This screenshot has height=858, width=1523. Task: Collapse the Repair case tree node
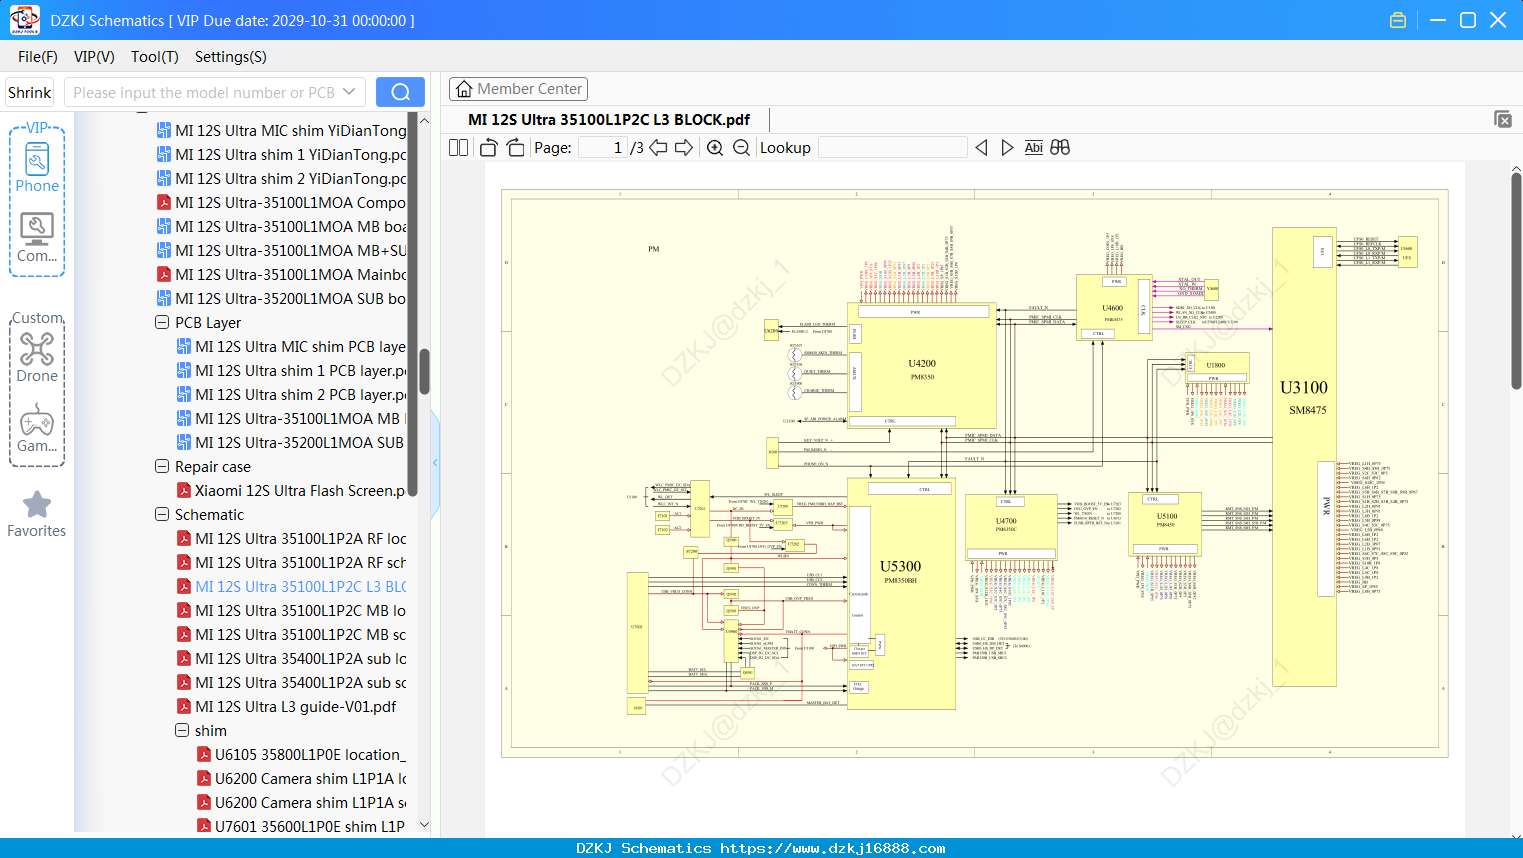[x=162, y=466]
